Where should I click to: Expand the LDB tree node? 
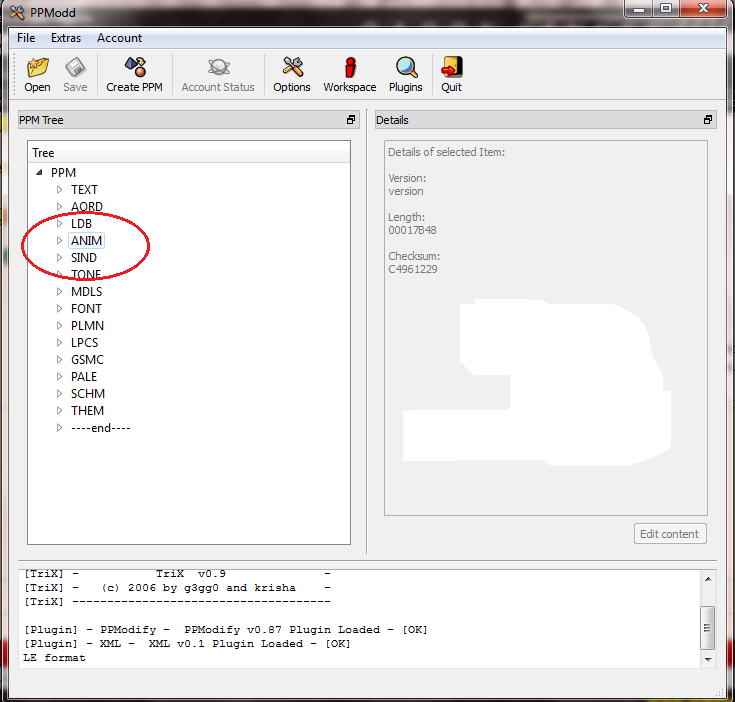tap(60, 224)
